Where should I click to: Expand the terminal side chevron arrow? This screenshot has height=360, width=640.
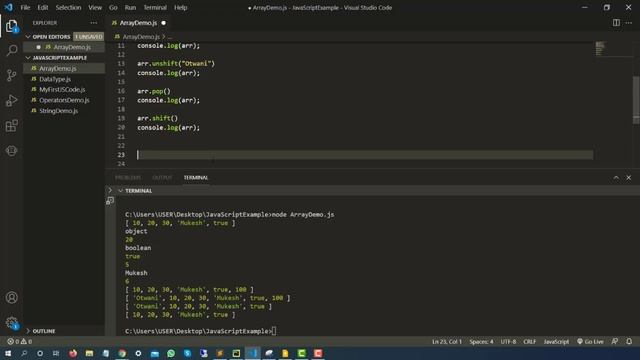(x=110, y=191)
